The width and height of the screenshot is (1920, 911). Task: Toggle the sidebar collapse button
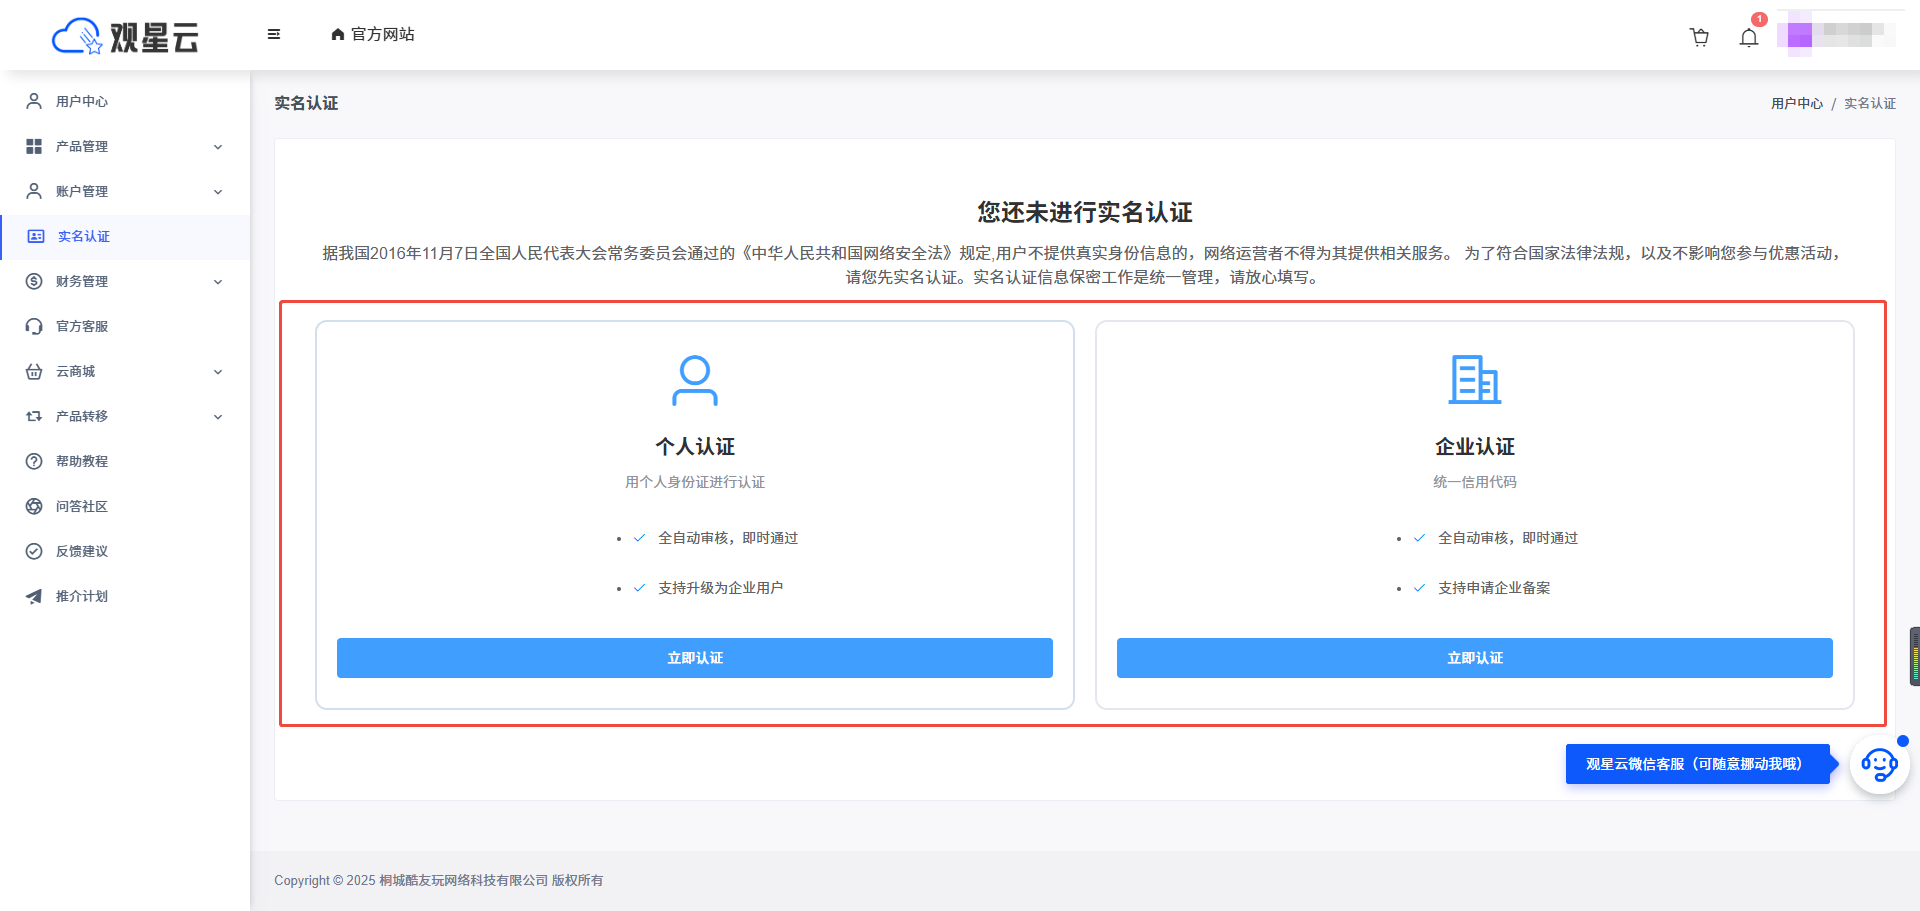pyautogui.click(x=272, y=34)
